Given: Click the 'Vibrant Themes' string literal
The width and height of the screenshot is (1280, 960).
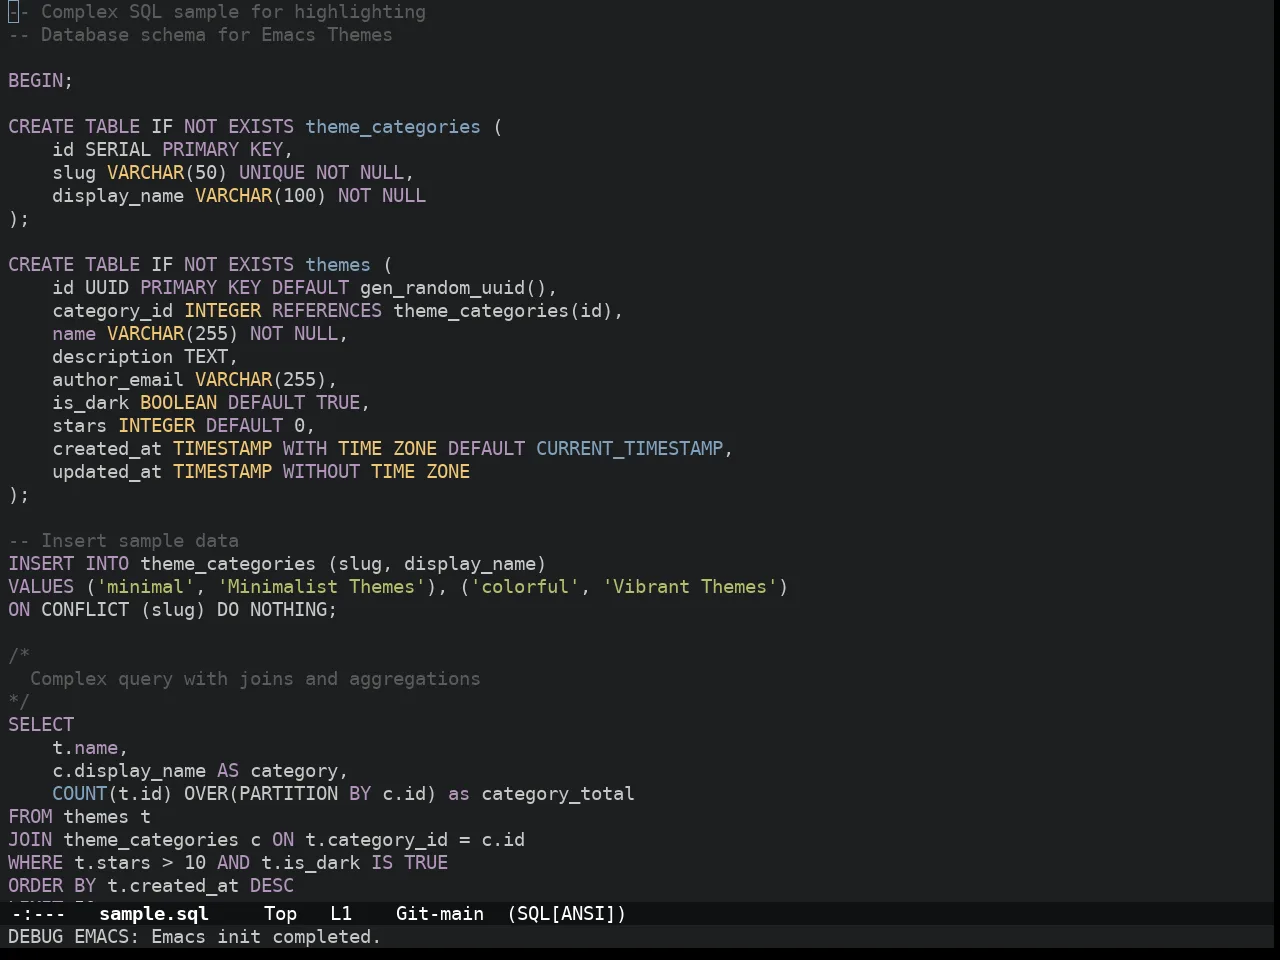Looking at the screenshot, I should pyautogui.click(x=690, y=586).
